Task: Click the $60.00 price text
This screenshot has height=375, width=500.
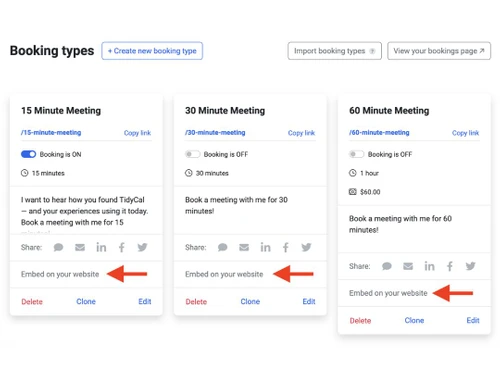Action: (x=370, y=192)
